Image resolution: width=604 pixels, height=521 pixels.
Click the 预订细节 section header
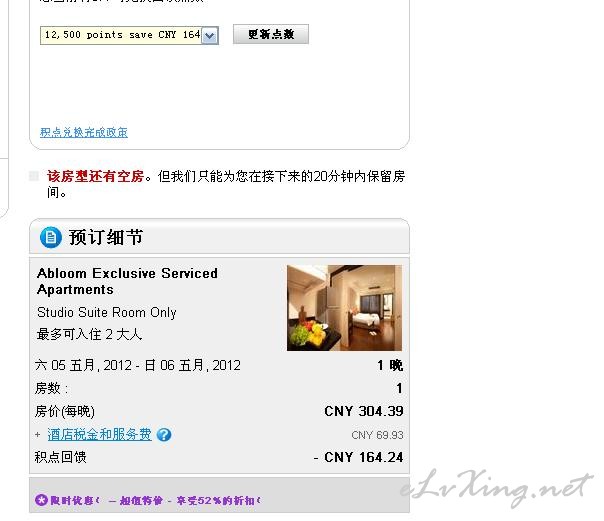(106, 237)
